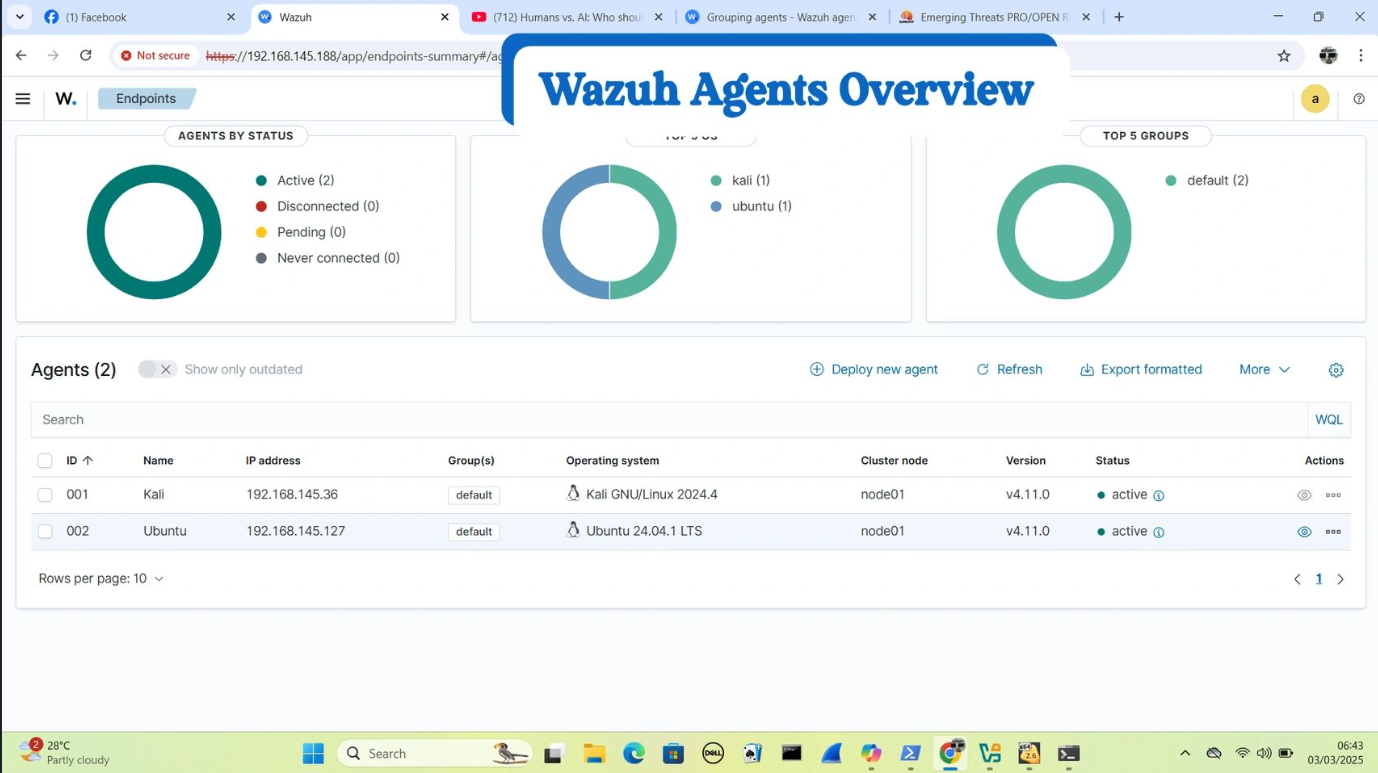Open File Explorer from taskbar
Viewport: 1378px width, 773px height.
[x=594, y=754]
